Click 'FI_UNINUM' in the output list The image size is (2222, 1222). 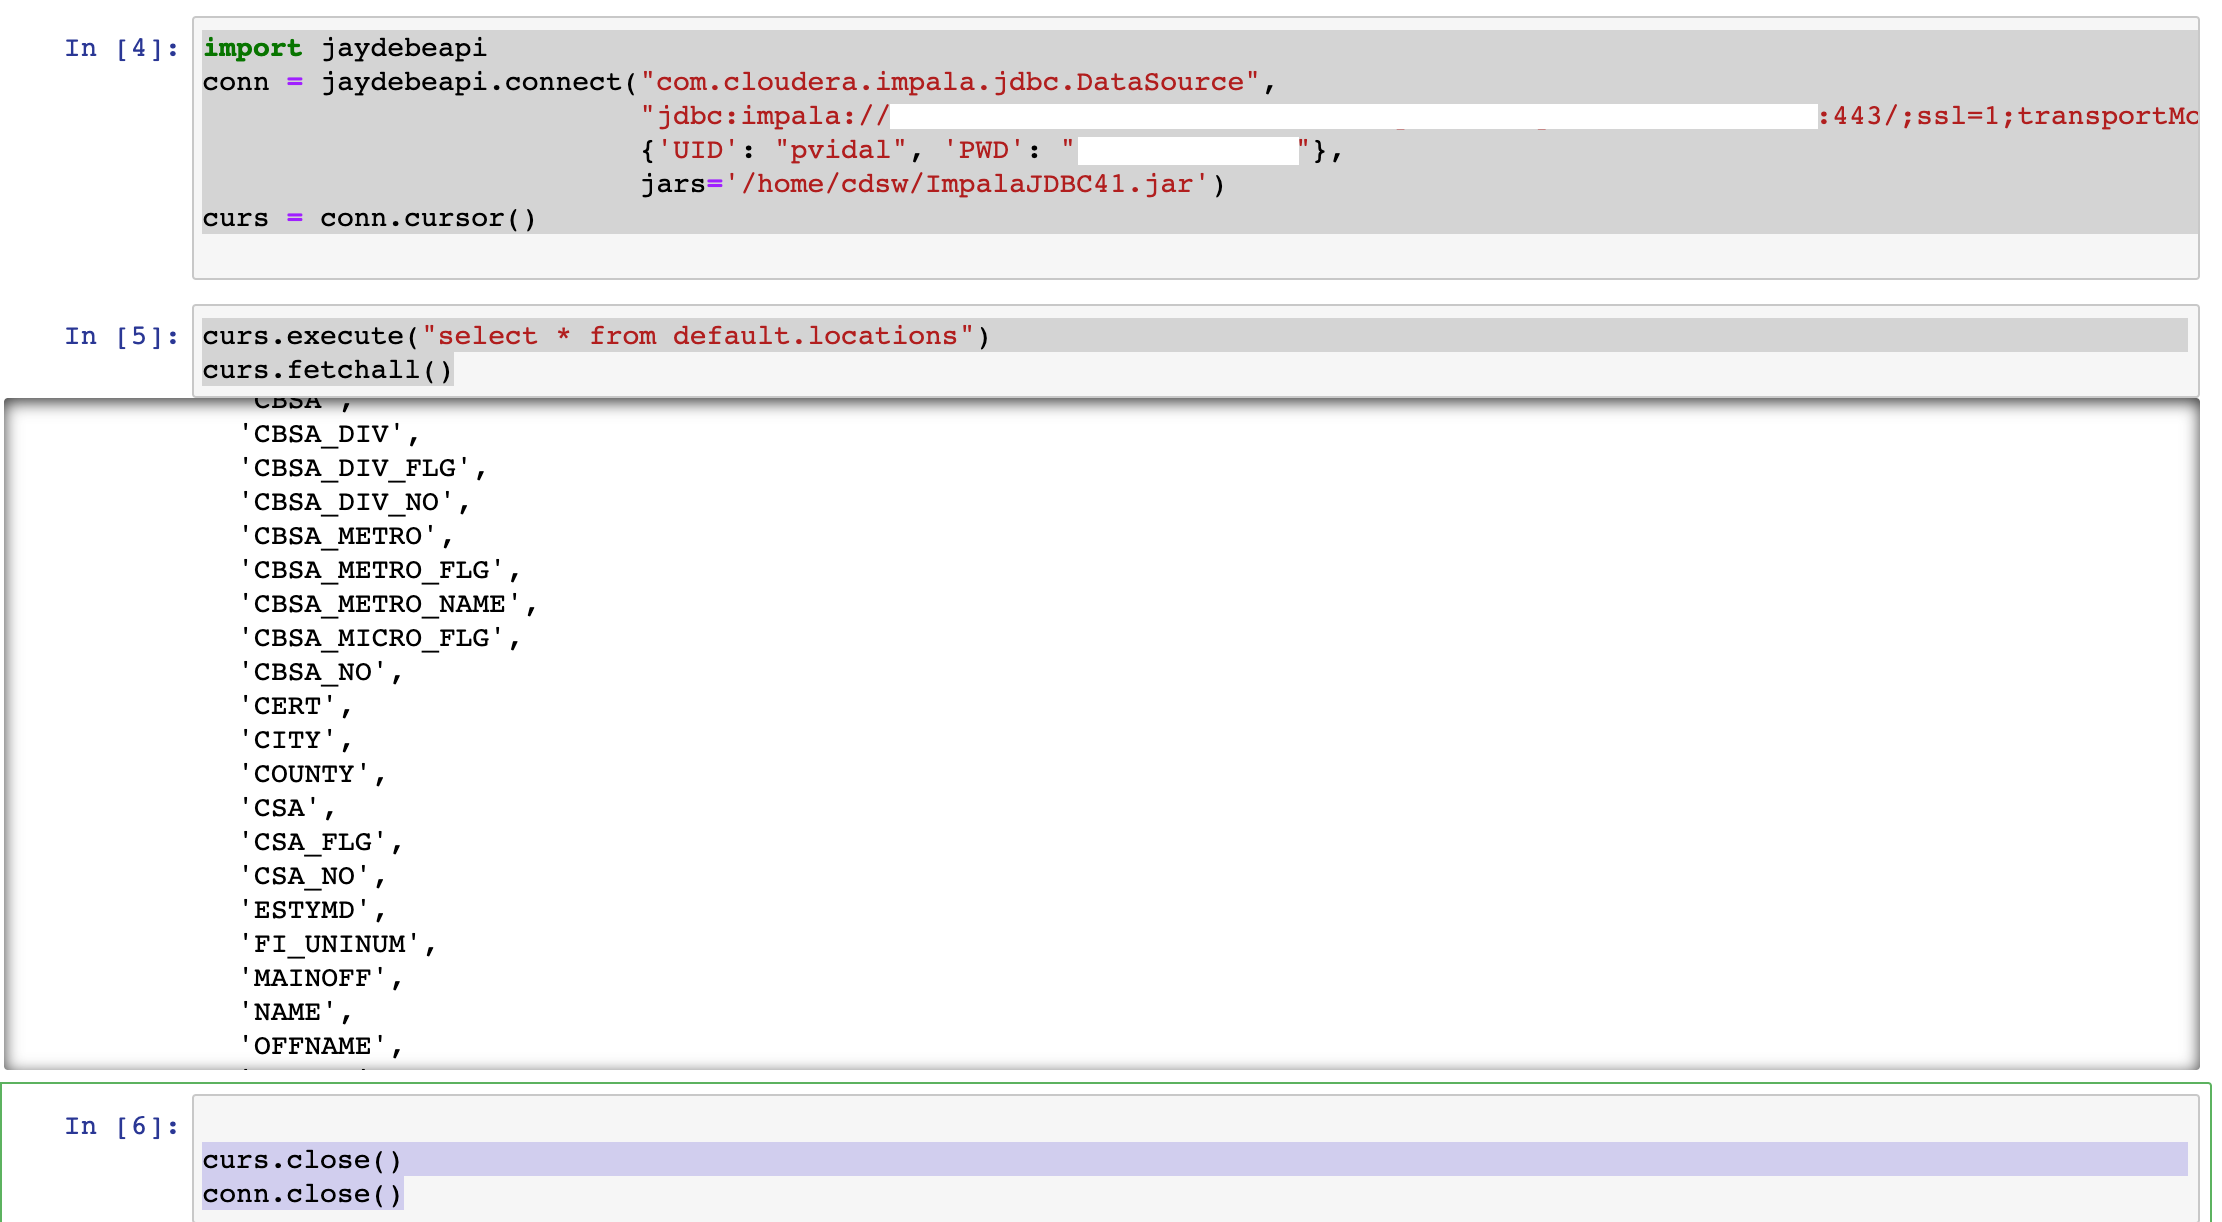coord(329,944)
